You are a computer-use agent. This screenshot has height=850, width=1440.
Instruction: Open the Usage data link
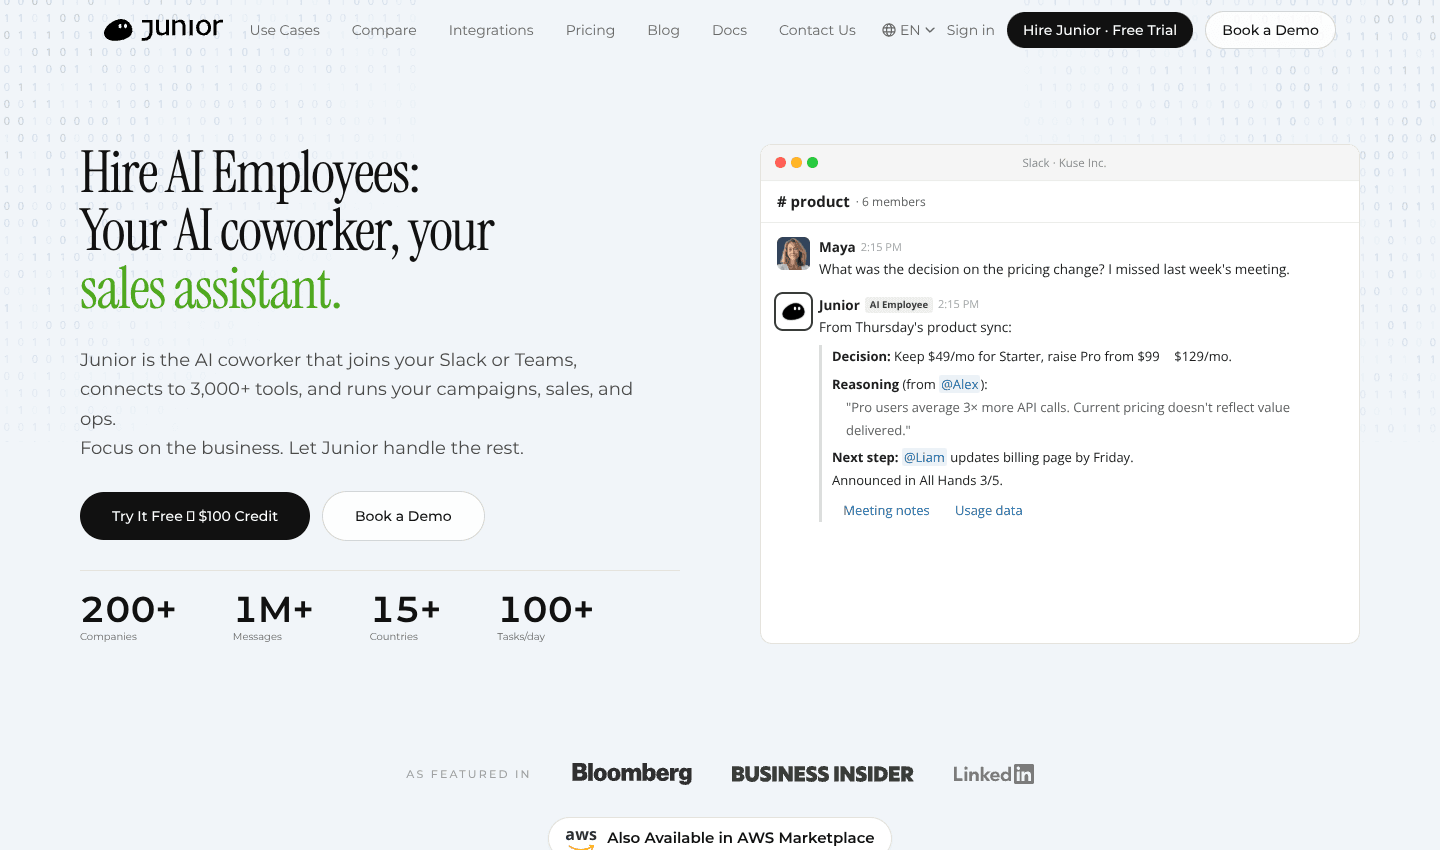coord(988,510)
